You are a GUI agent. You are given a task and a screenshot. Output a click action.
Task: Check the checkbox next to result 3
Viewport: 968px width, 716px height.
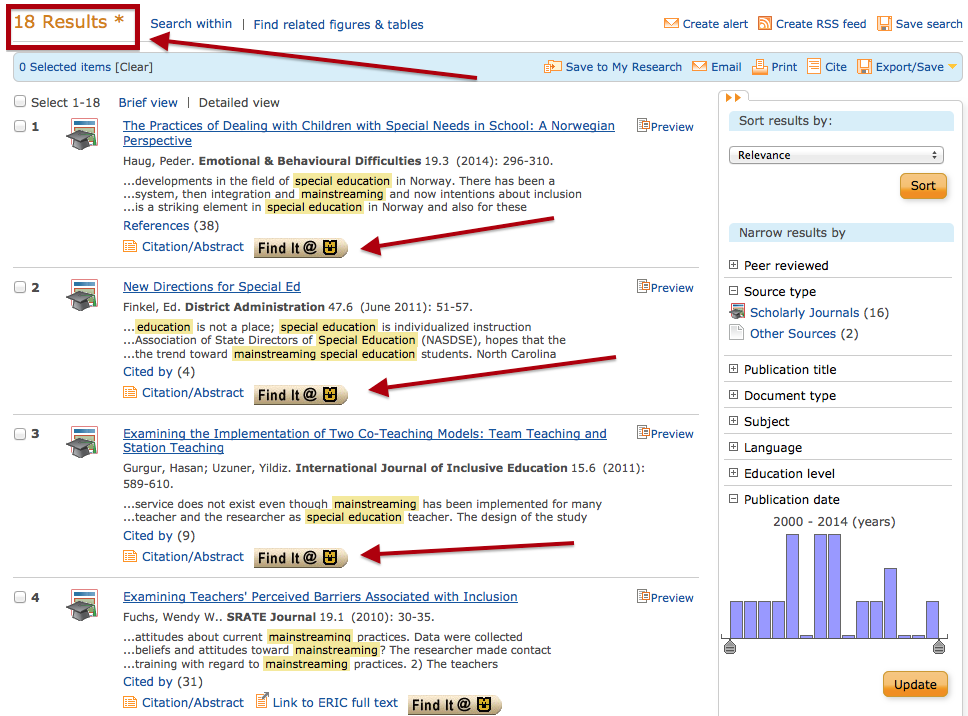pos(20,436)
